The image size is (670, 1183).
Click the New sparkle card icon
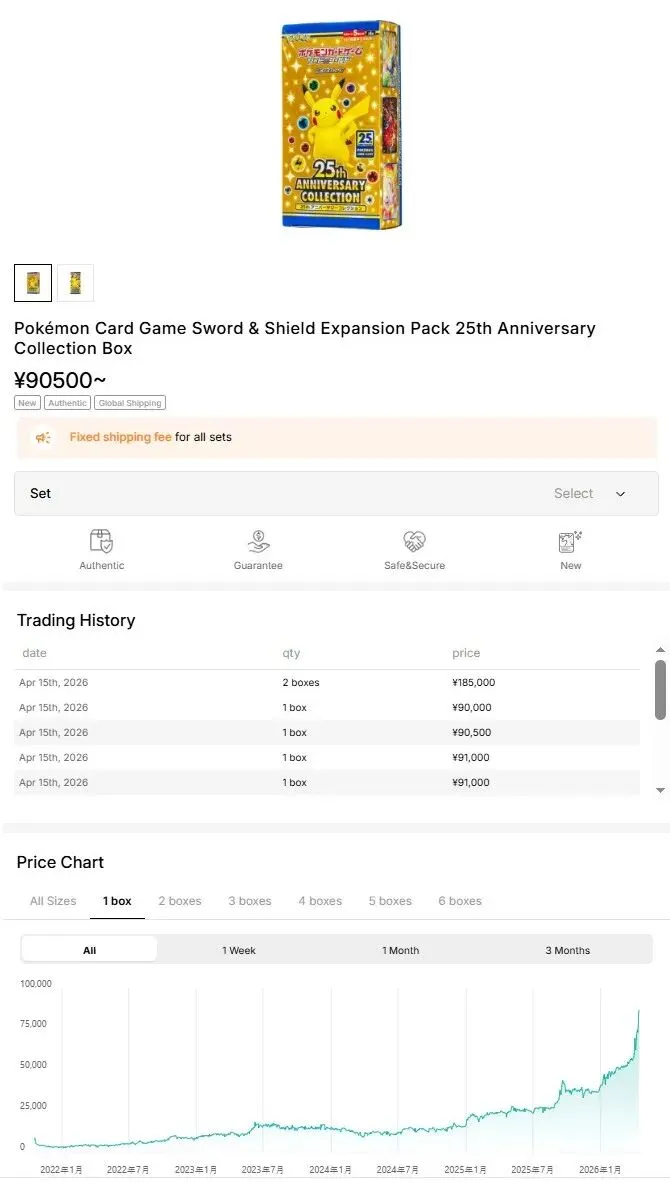[570, 541]
